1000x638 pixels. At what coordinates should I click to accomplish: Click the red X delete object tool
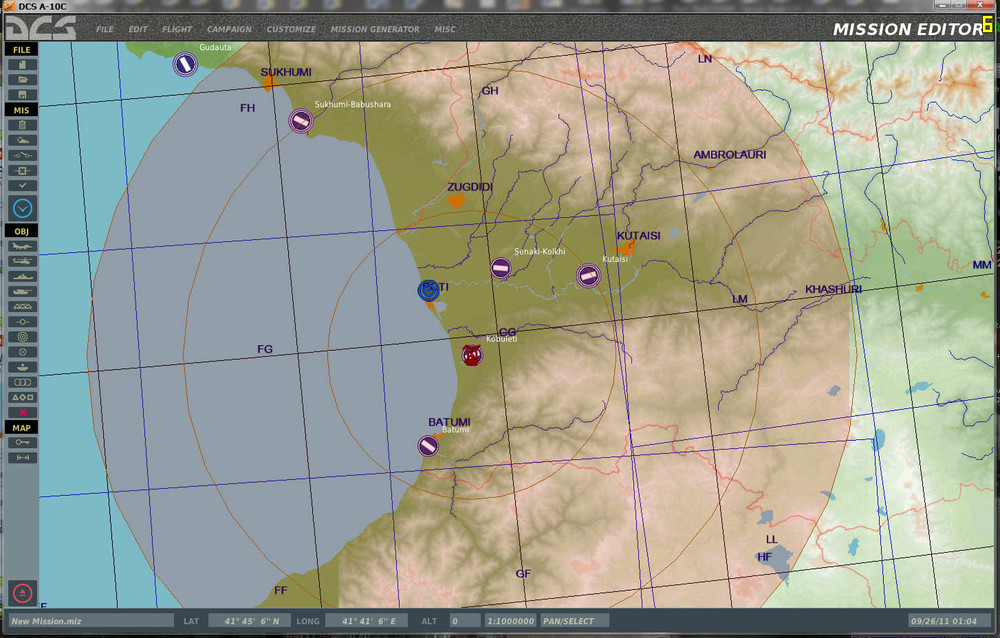pos(22,412)
